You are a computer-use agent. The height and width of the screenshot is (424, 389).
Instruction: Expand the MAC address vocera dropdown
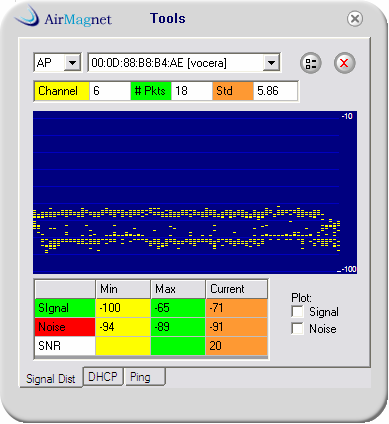point(271,63)
